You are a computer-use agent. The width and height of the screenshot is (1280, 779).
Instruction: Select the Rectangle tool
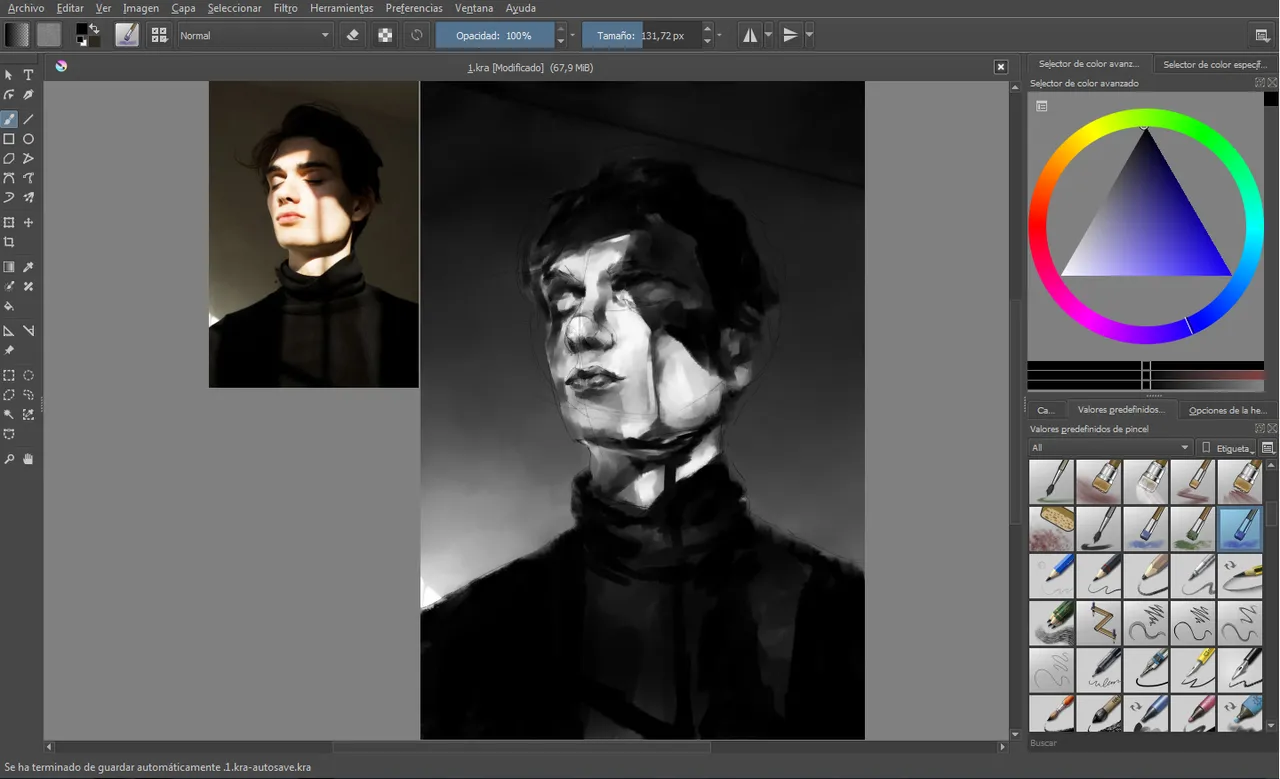pos(9,139)
